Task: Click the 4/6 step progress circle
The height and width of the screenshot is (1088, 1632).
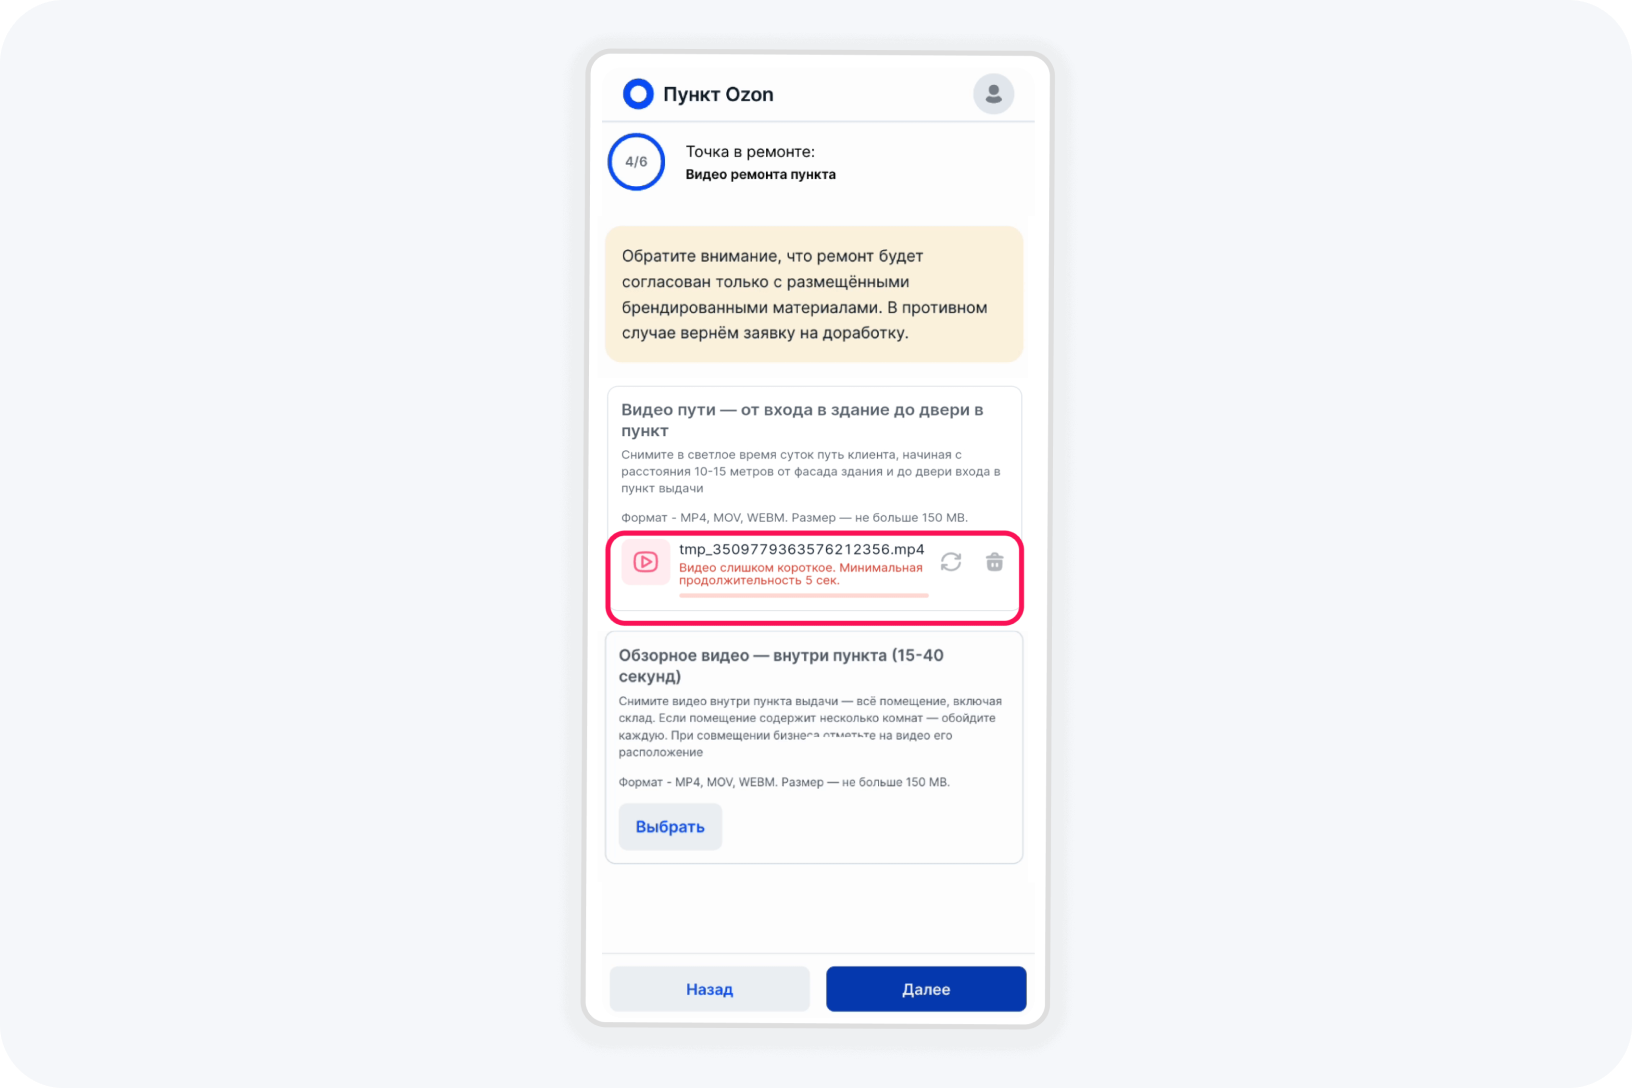Action: tap(636, 162)
